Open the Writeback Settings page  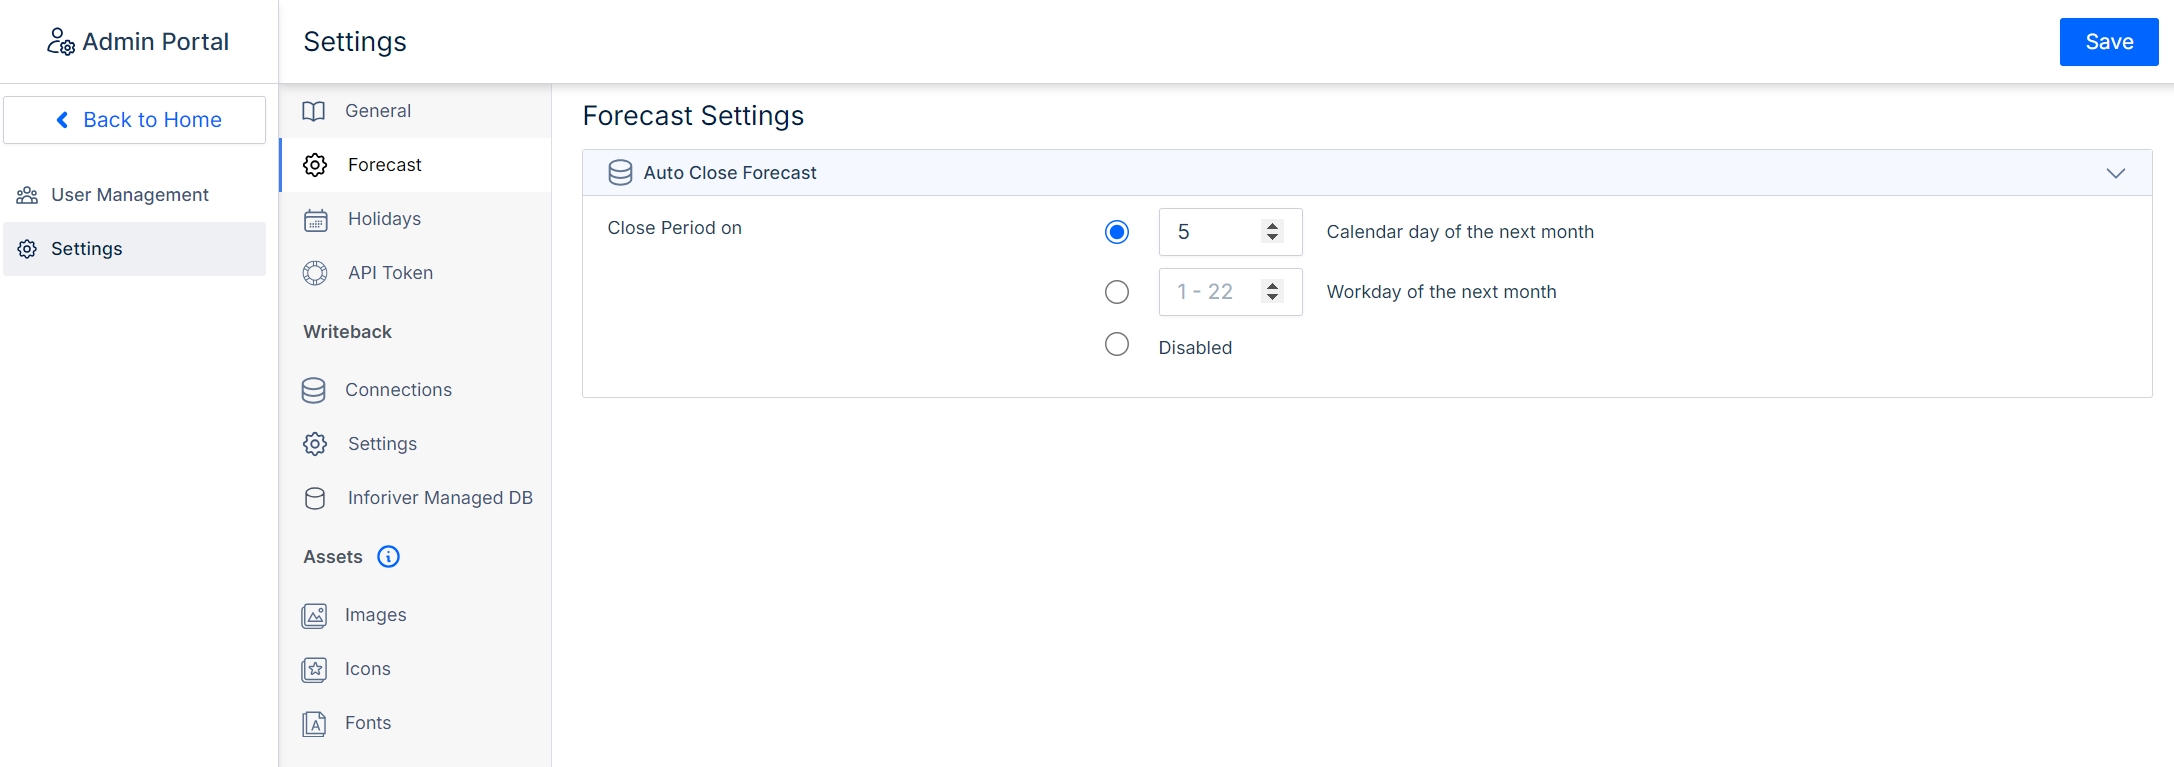[x=382, y=444]
